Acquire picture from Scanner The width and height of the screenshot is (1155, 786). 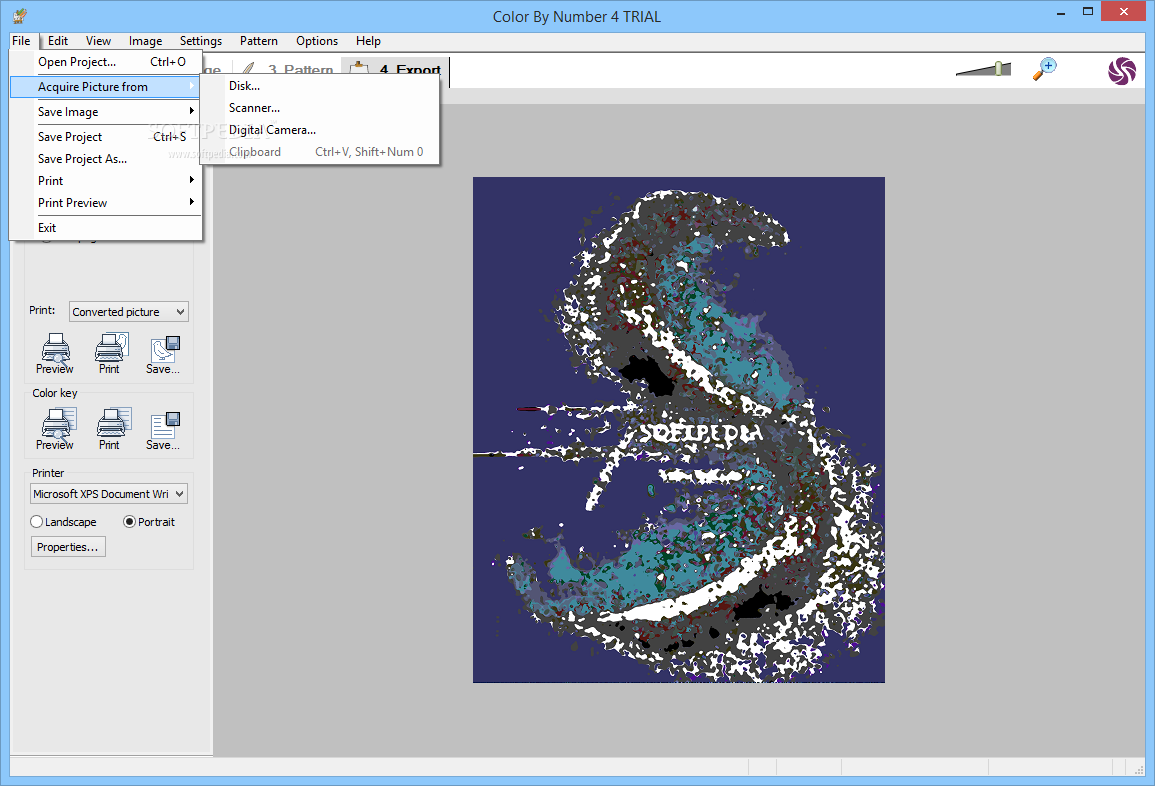pos(320,108)
